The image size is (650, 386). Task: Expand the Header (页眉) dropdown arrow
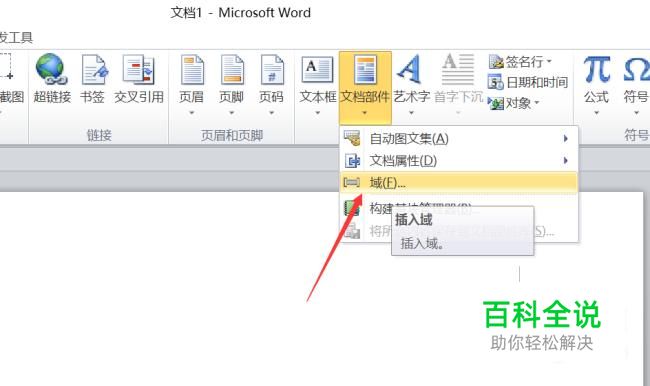tap(192, 113)
